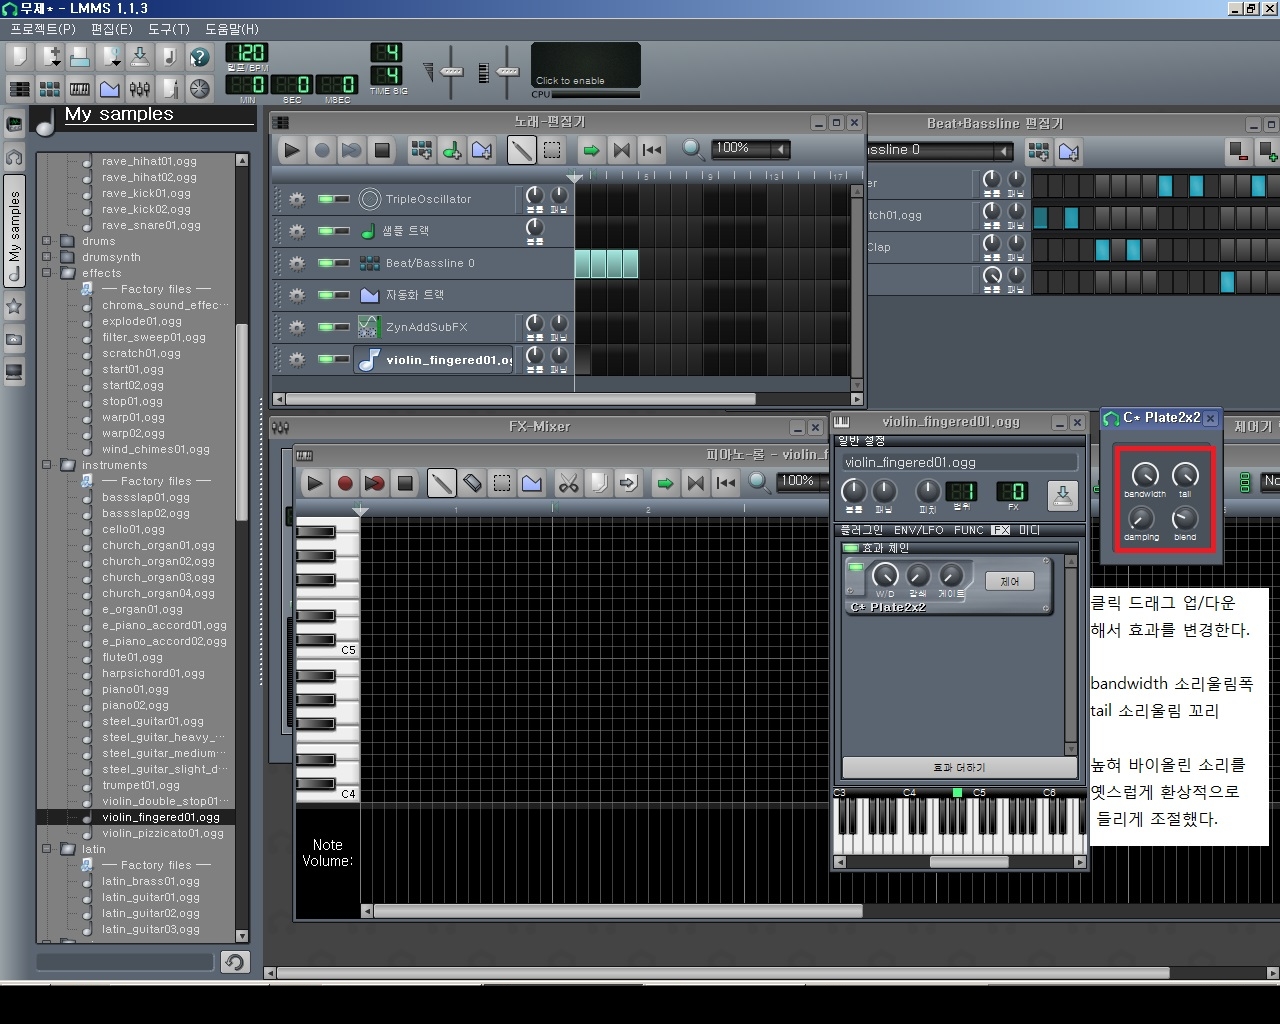1280x1024 pixels.
Task: Click the Click to enable oscilloscope area
Action: click(586, 65)
